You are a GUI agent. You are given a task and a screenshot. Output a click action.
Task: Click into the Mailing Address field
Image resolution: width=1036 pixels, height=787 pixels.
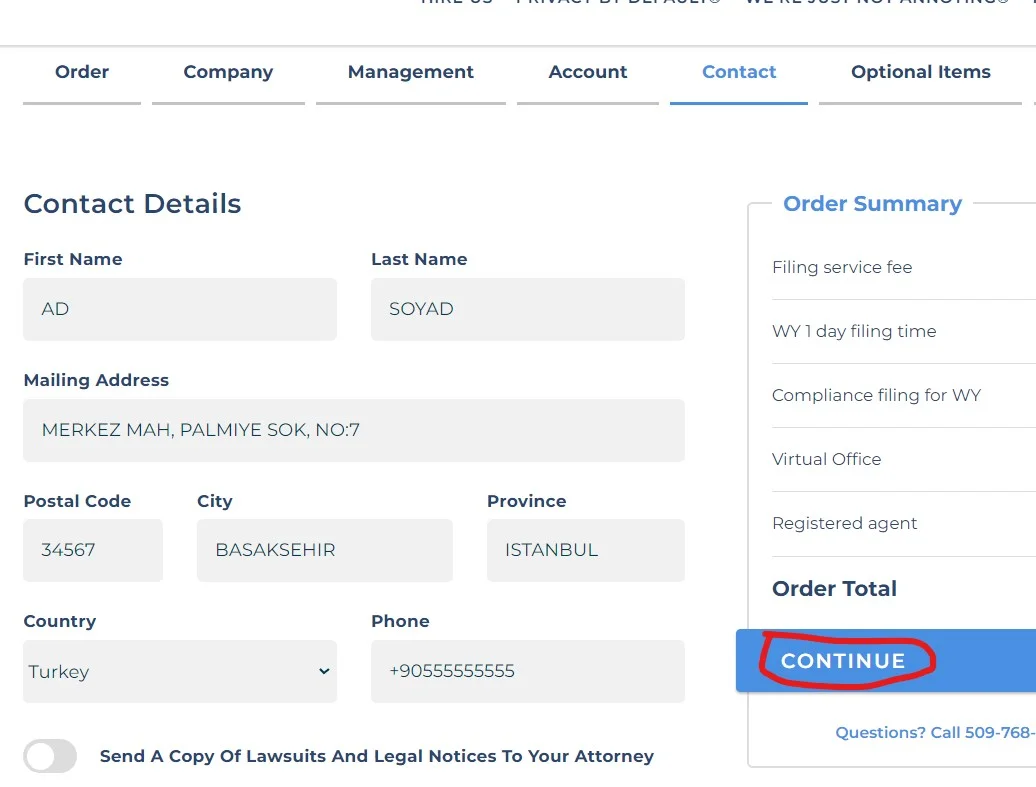pyautogui.click(x=353, y=430)
